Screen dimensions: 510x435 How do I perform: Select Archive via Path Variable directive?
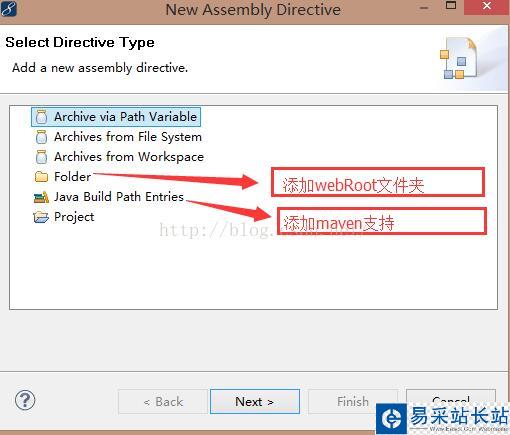[125, 117]
